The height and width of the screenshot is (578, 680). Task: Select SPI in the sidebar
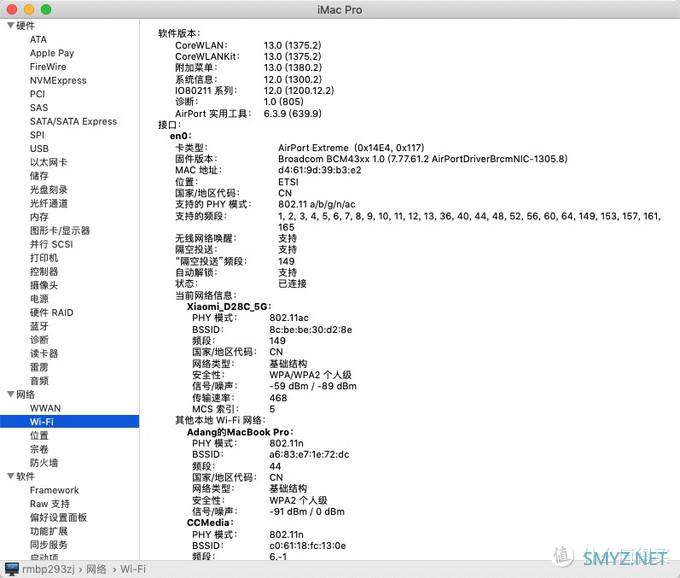pyautogui.click(x=37, y=135)
